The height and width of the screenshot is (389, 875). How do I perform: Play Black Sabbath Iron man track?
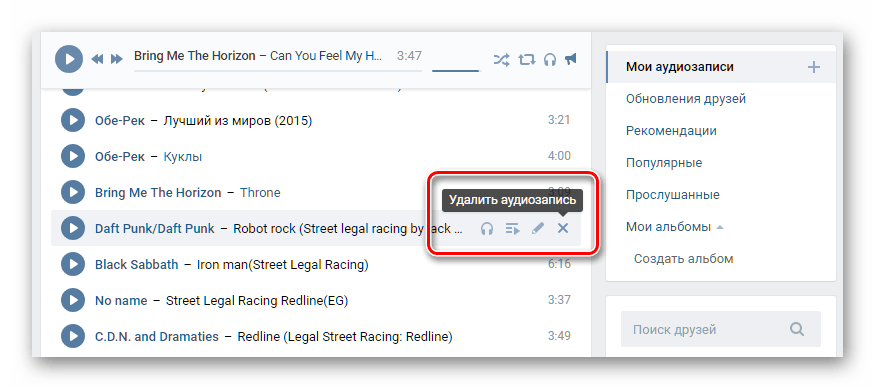(73, 265)
